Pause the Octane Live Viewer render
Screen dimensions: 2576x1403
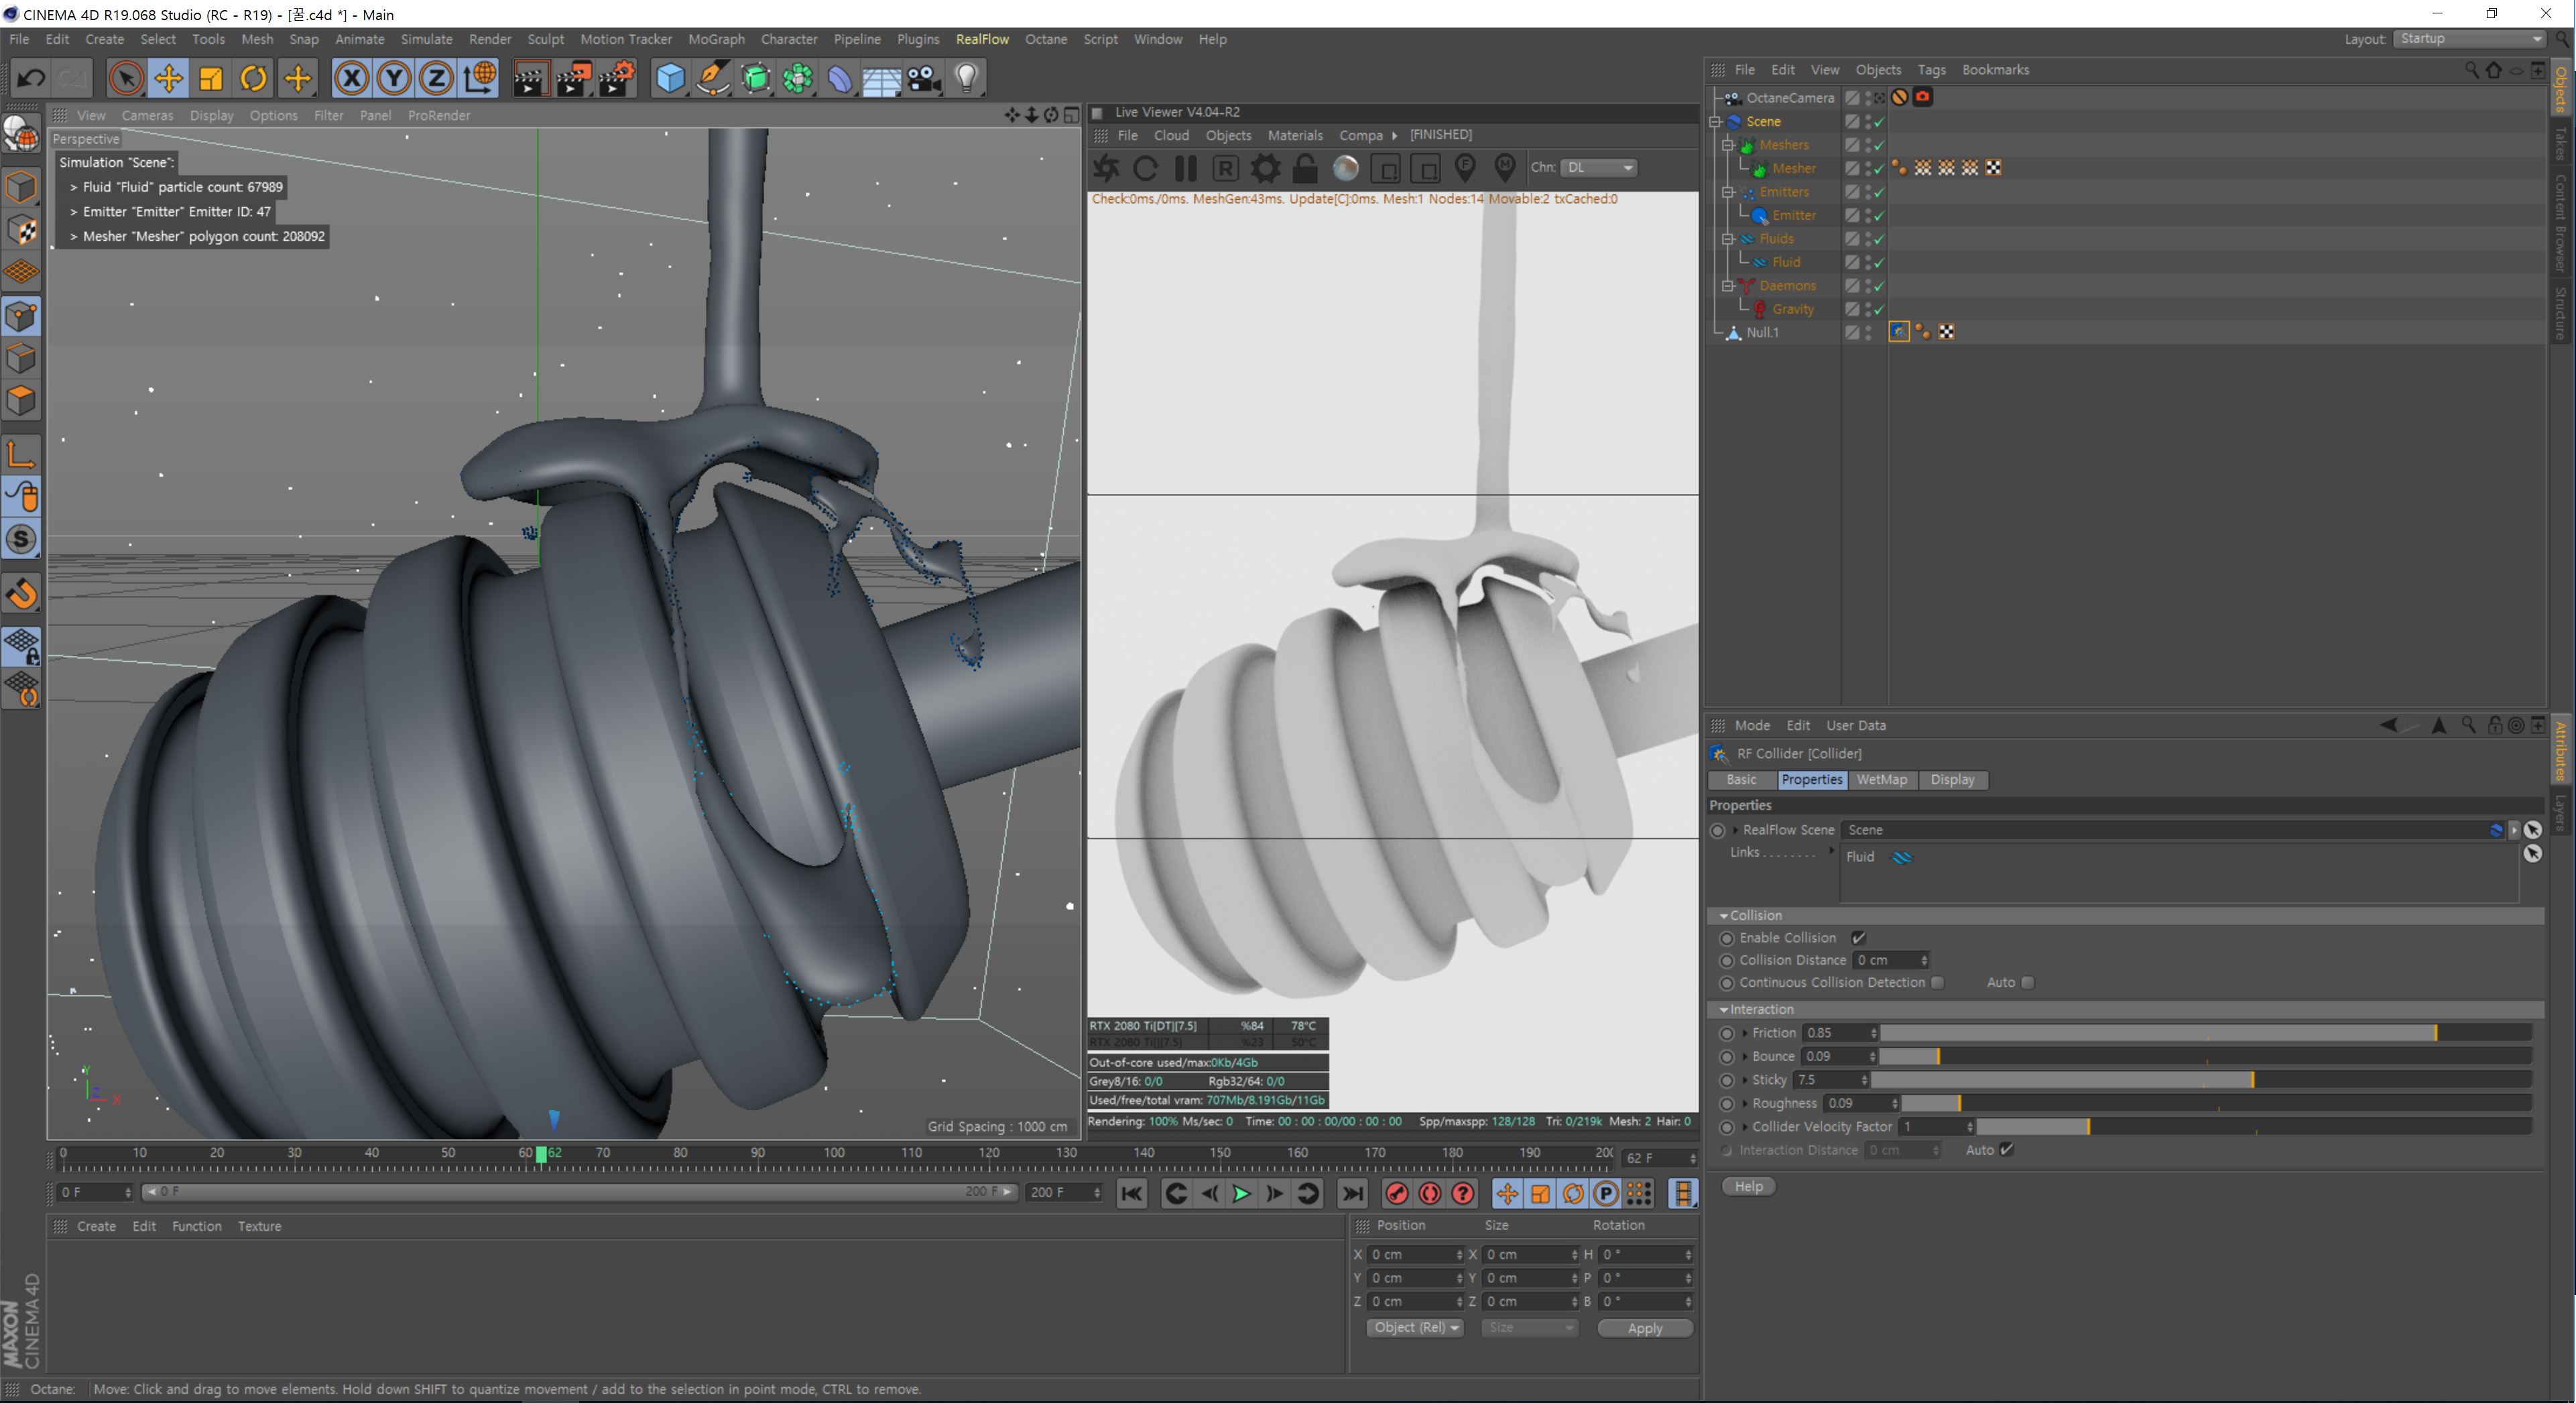1186,168
